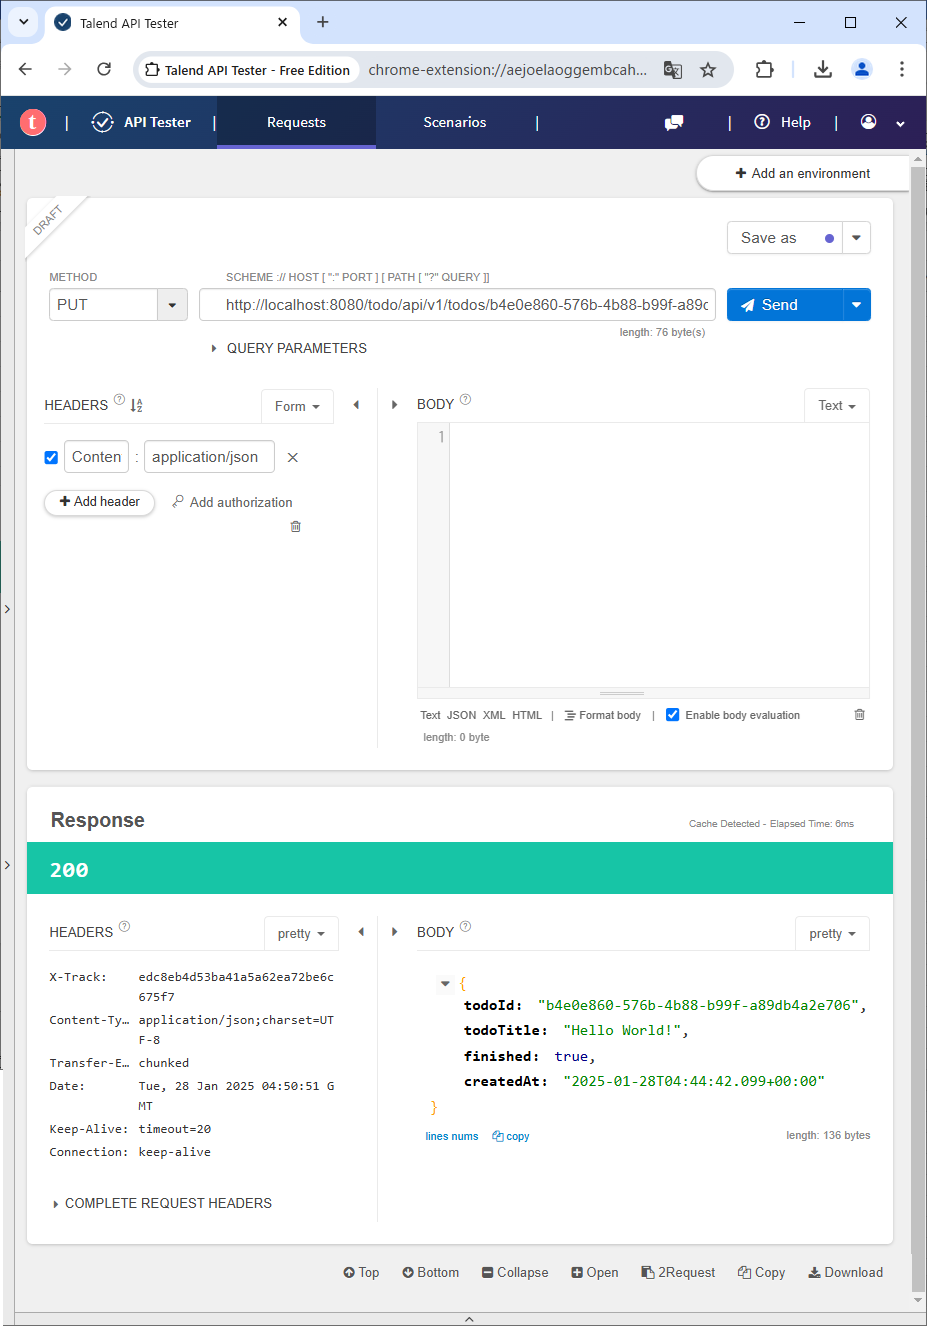Screen dimensions: 927x1326
Task: Click the Talend logo icon
Action: [33, 122]
